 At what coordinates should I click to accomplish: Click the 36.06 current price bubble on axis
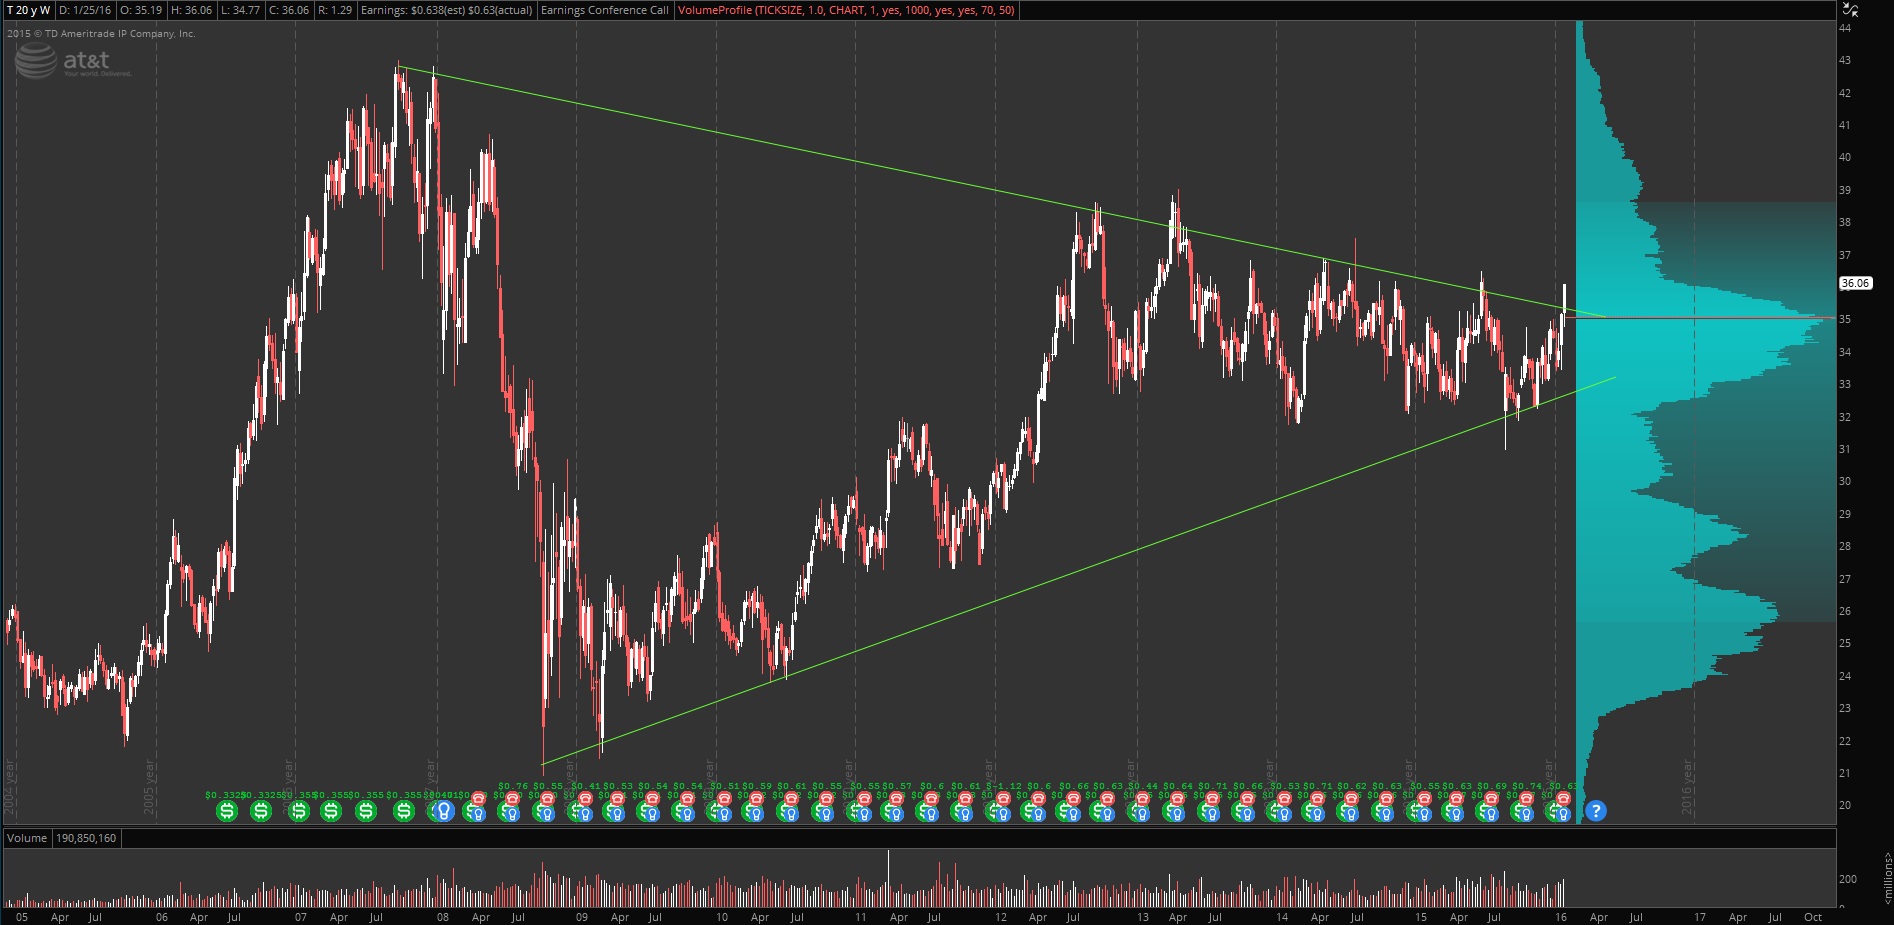click(x=1855, y=283)
